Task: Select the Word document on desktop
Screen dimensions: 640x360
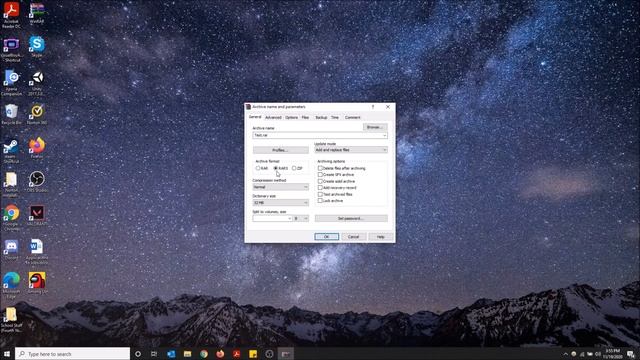Action: (37, 252)
